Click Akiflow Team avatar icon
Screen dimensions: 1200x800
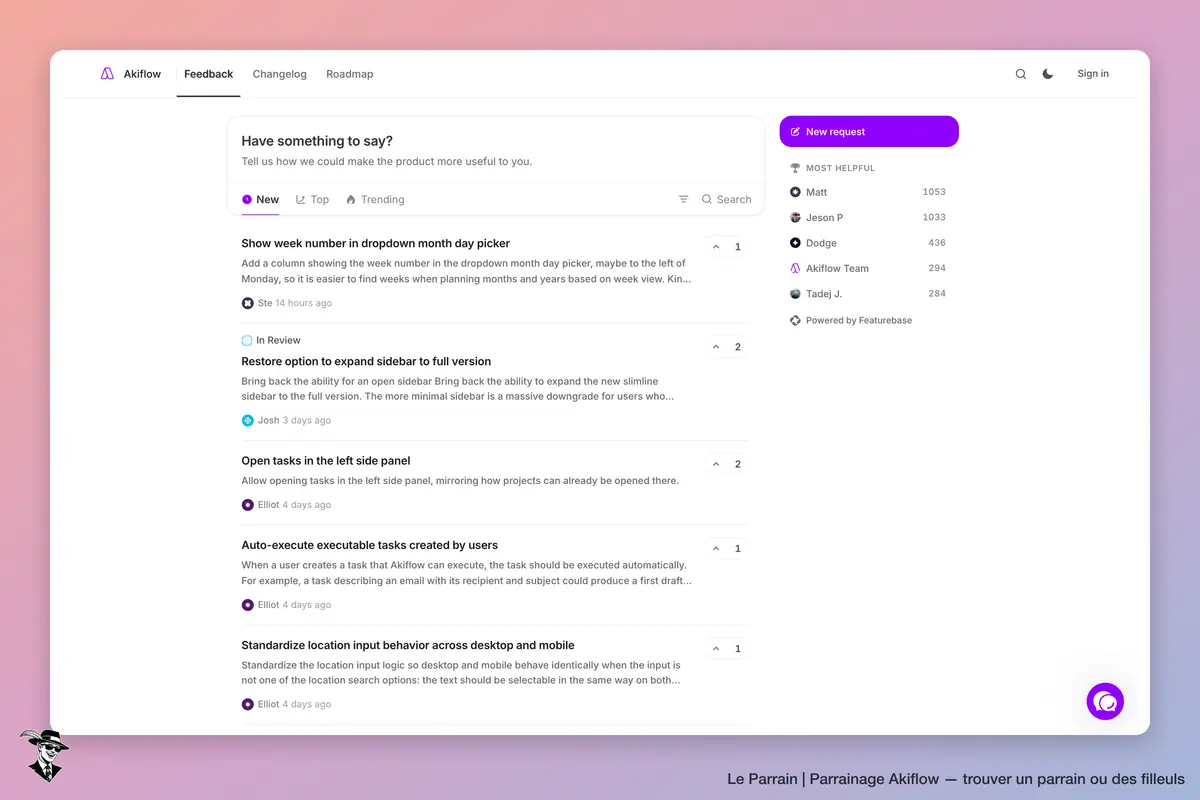pos(795,268)
